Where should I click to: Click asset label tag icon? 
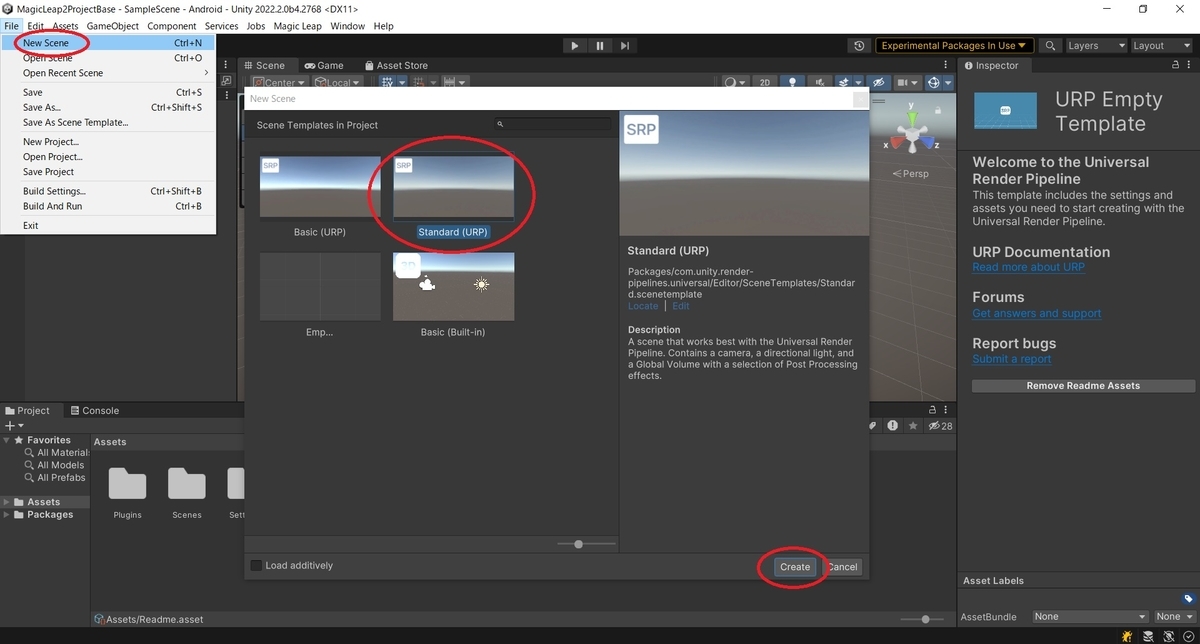tap(1188, 599)
